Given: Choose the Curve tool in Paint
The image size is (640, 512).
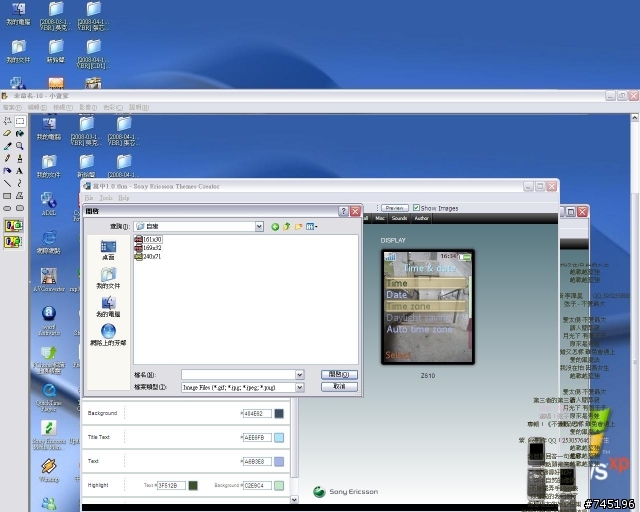Looking at the screenshot, I should click(20, 183).
